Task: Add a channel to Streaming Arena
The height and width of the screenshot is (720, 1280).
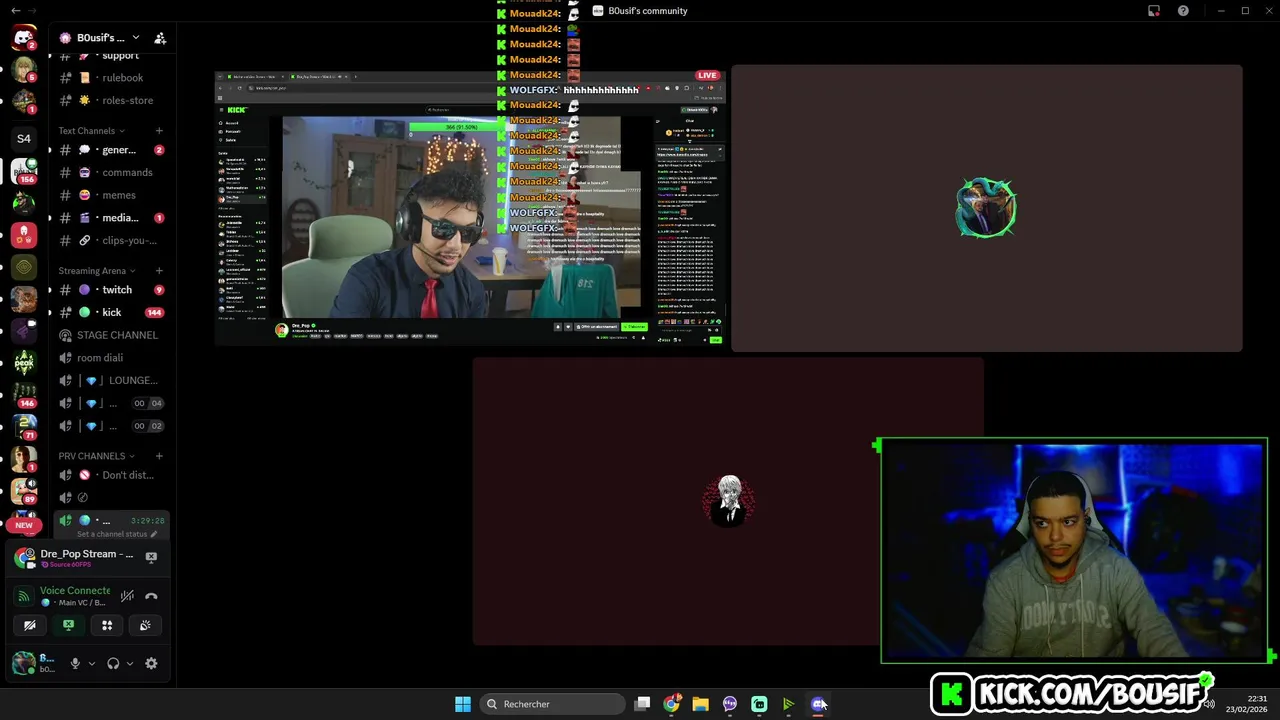Action: pos(159,271)
